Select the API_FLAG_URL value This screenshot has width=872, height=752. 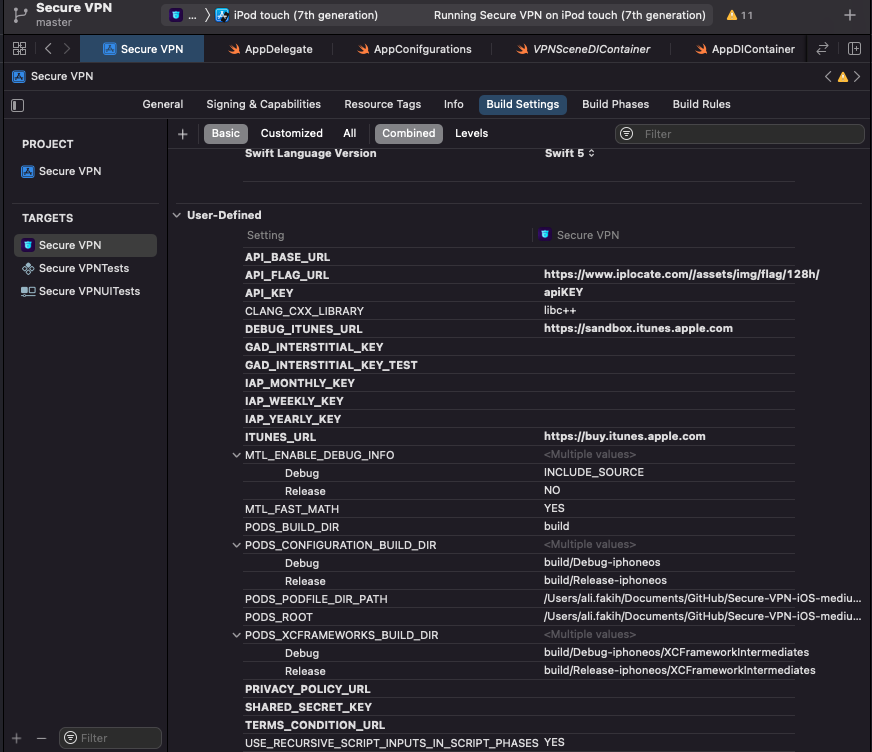681,274
